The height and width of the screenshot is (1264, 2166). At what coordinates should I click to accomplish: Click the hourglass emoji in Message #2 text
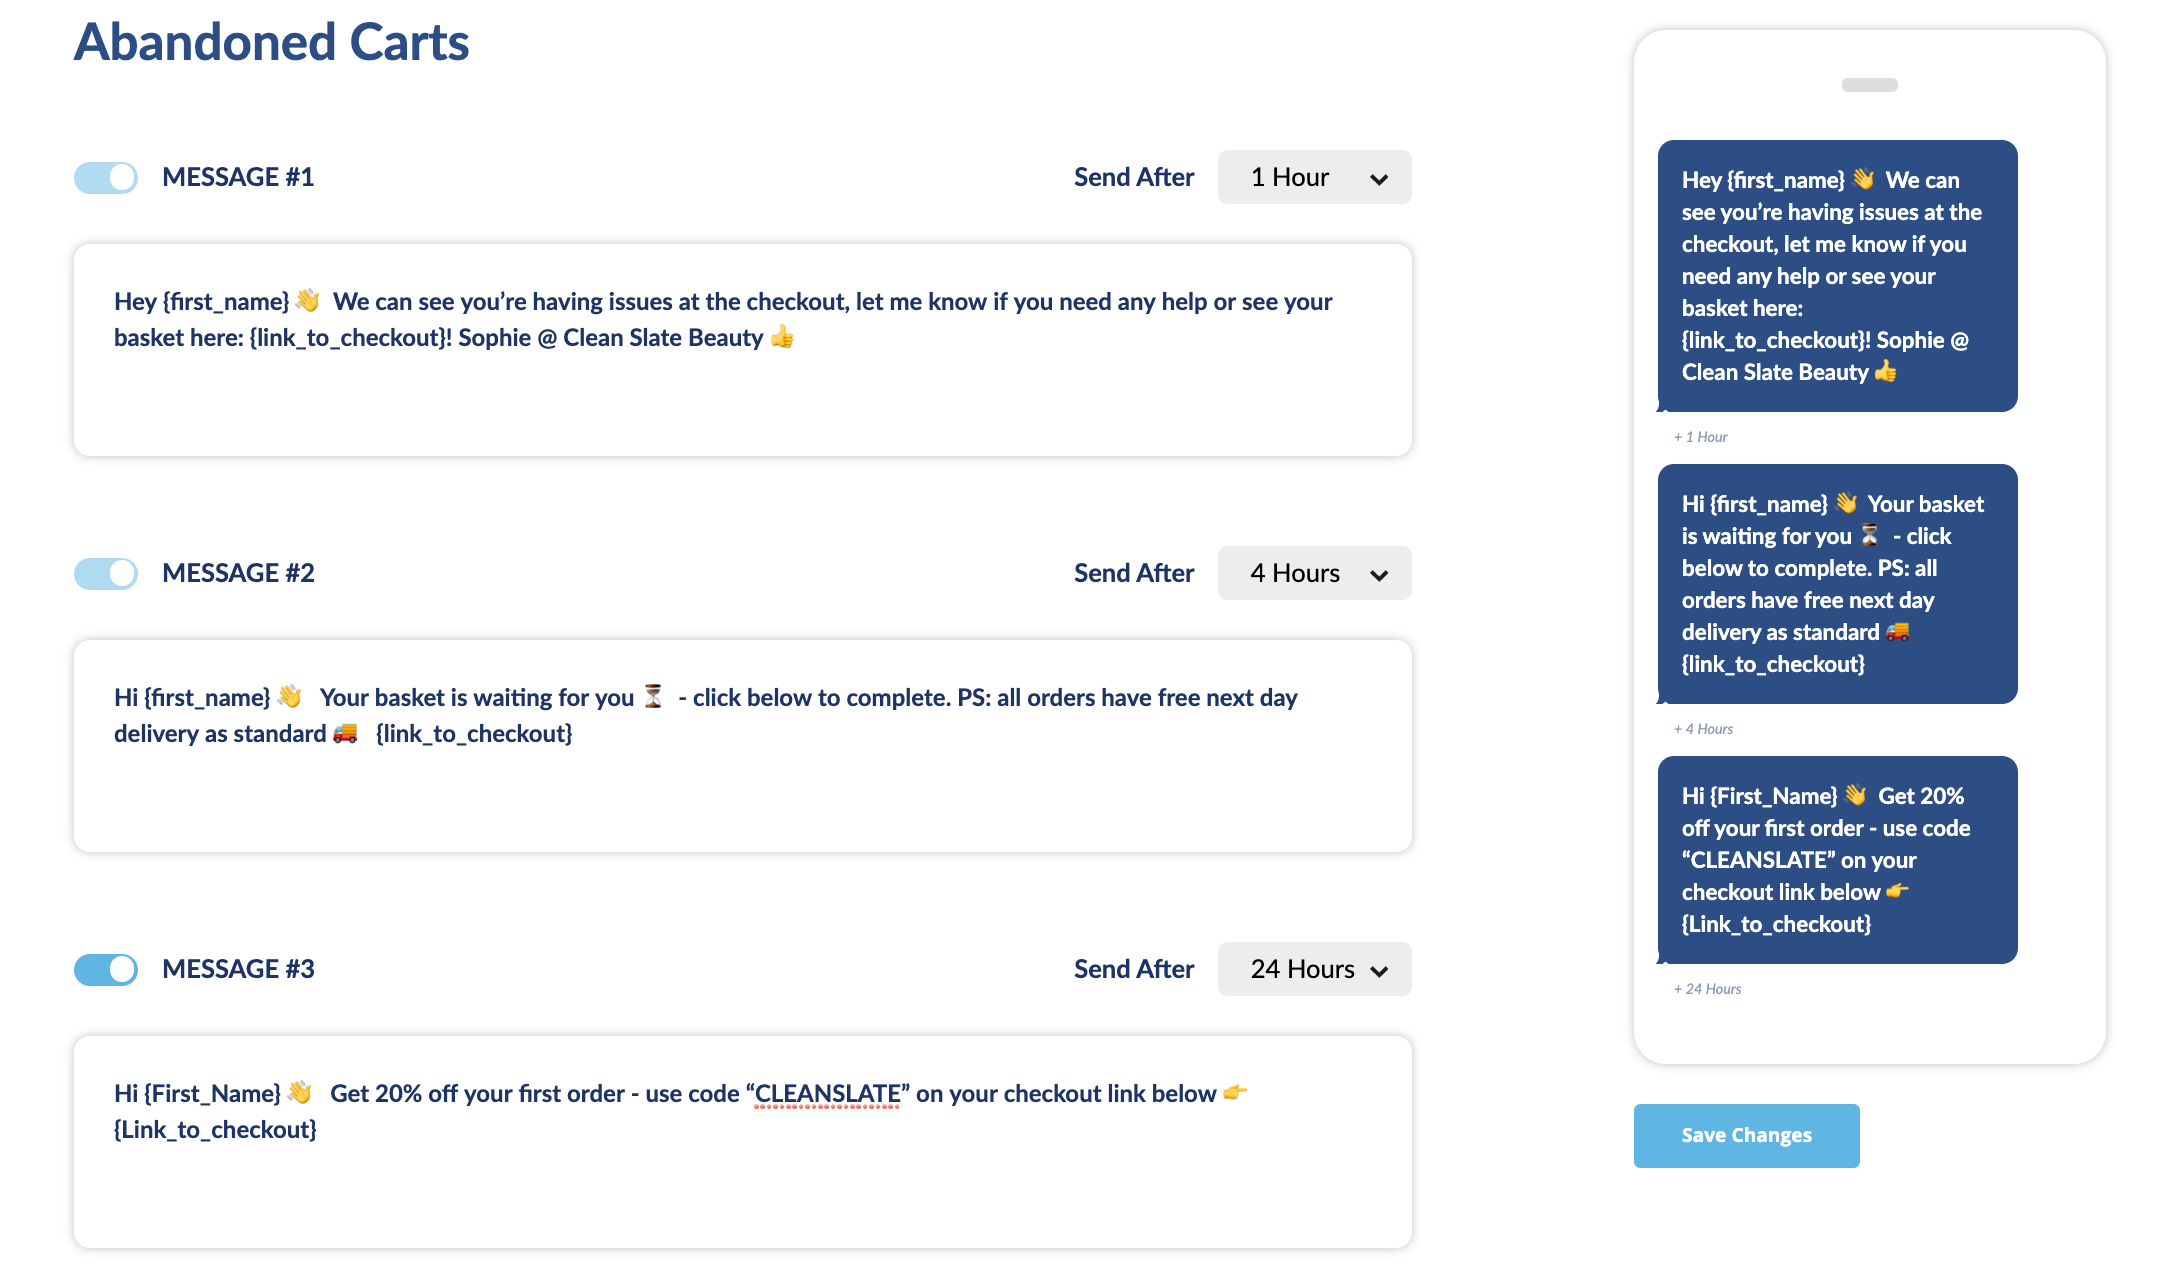tap(653, 696)
